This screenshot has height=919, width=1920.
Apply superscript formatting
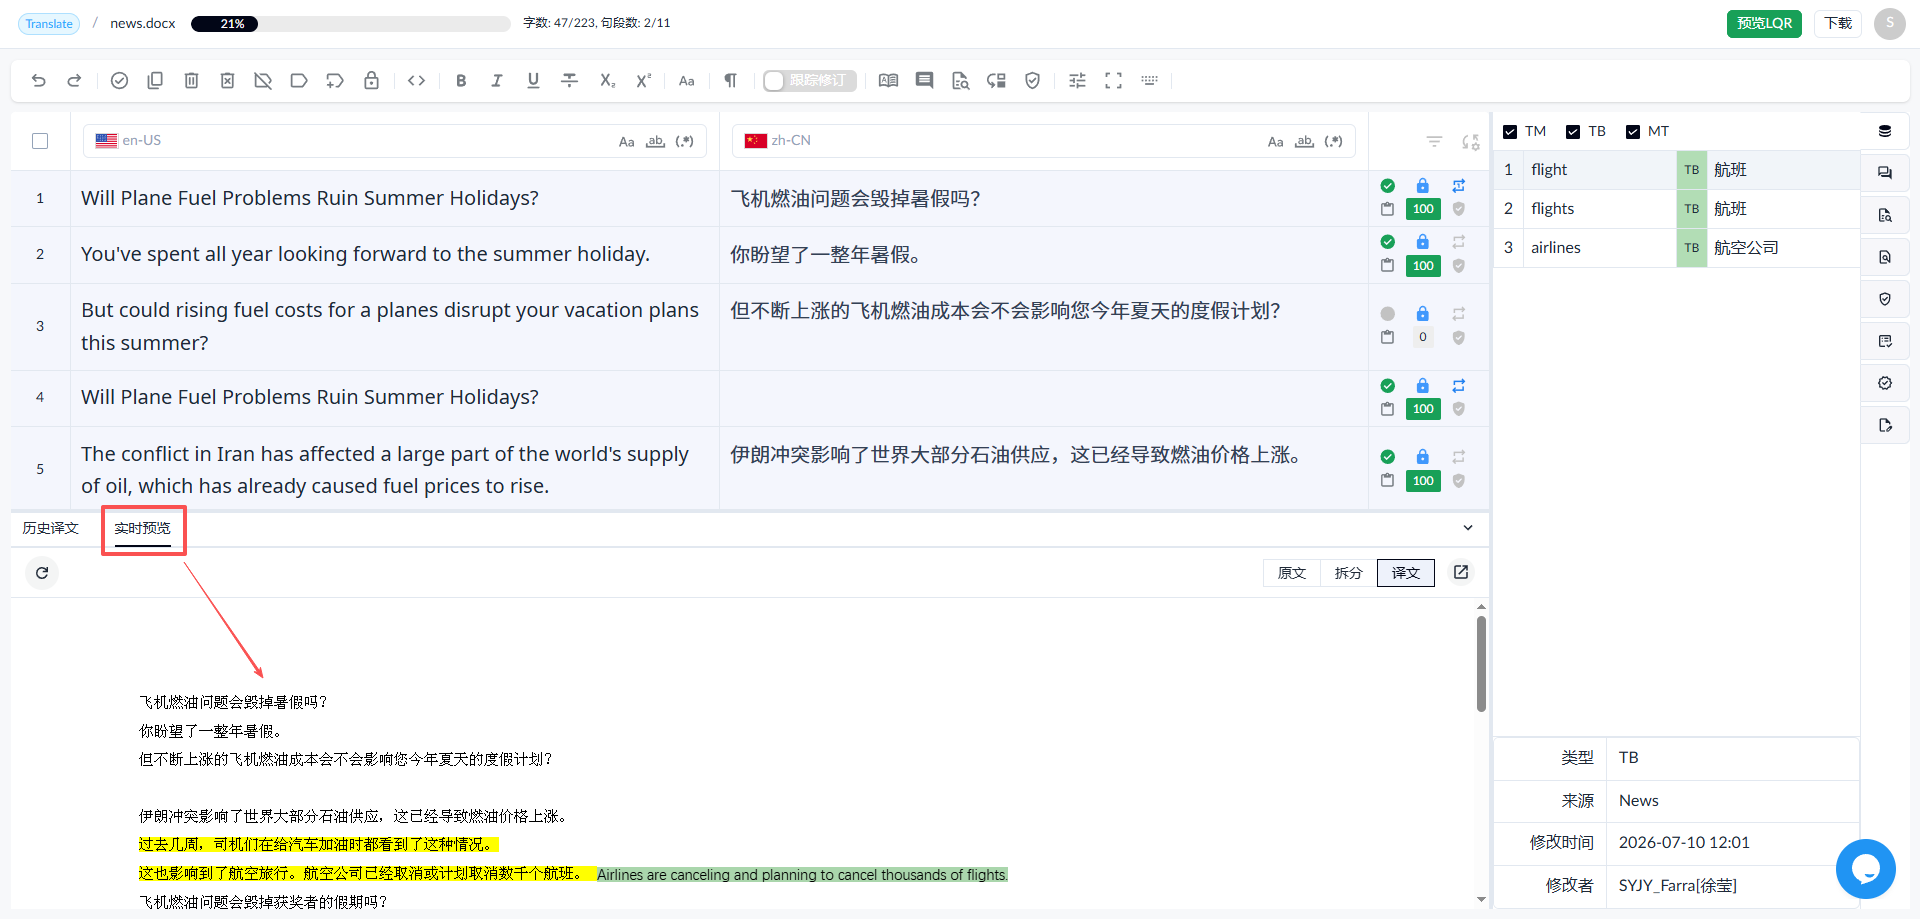tap(644, 81)
